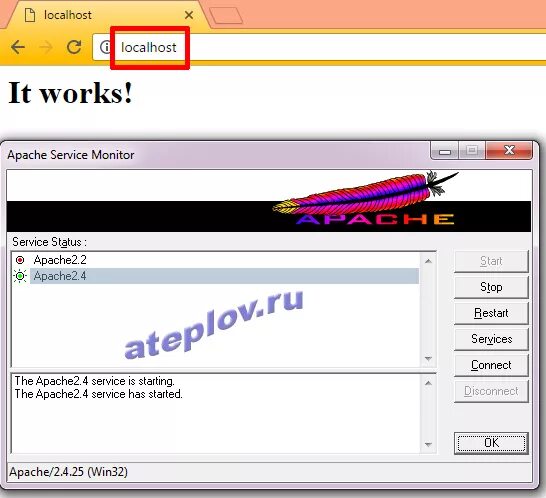
Task: Click "The Apache2.4 service is starting." log line
Action: coord(94,381)
